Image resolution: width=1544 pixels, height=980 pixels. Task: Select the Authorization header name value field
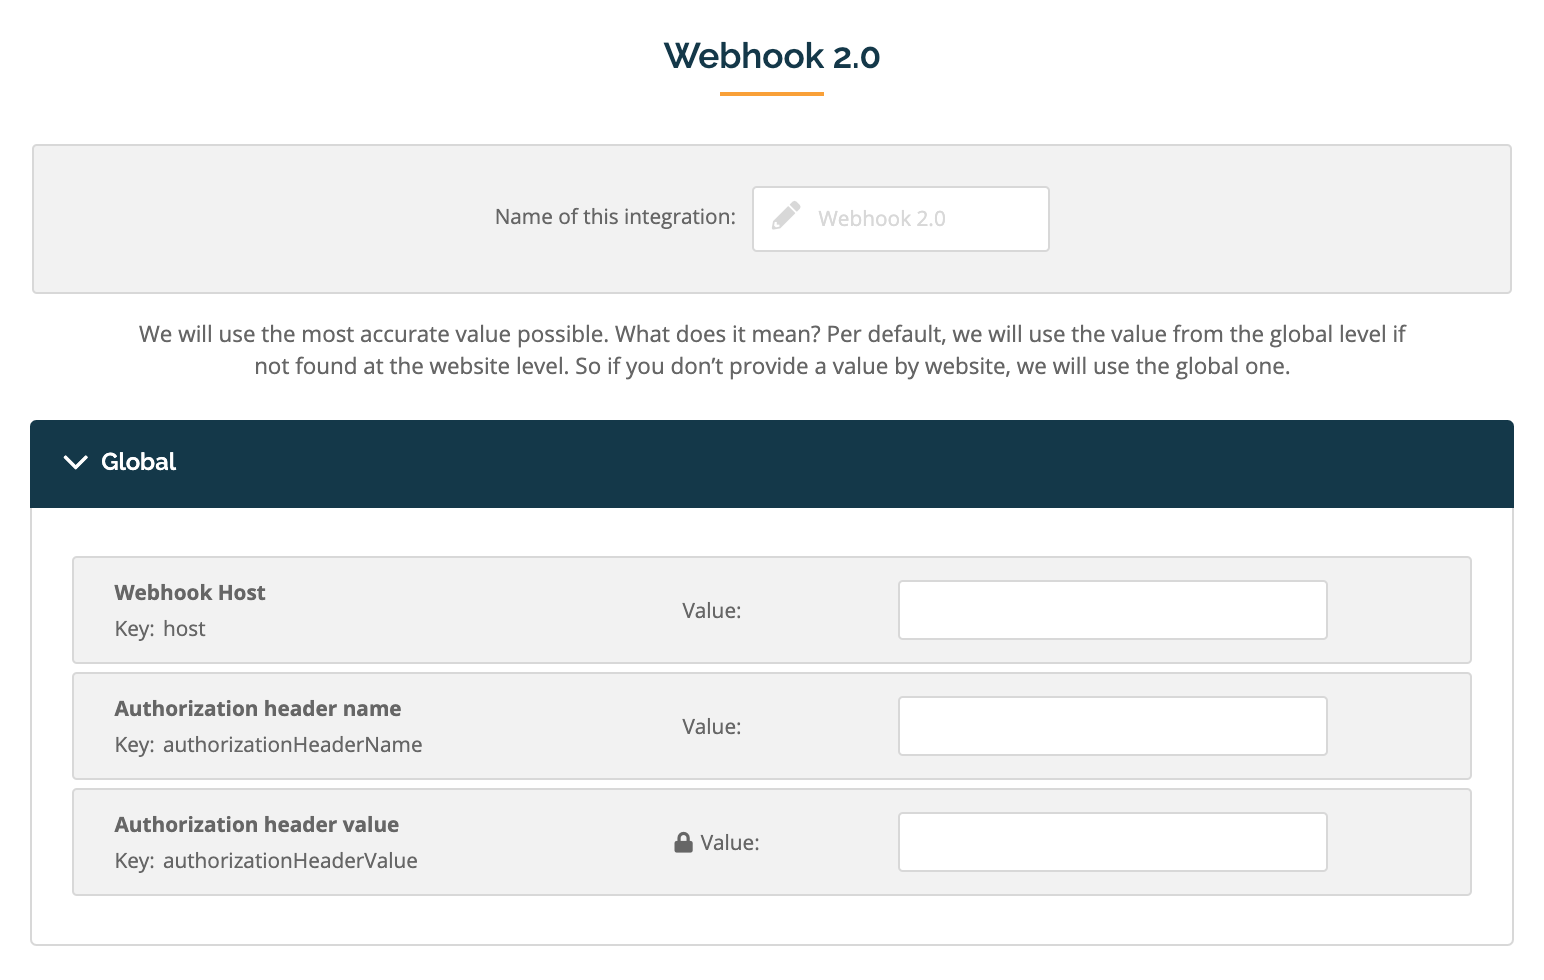point(1113,726)
